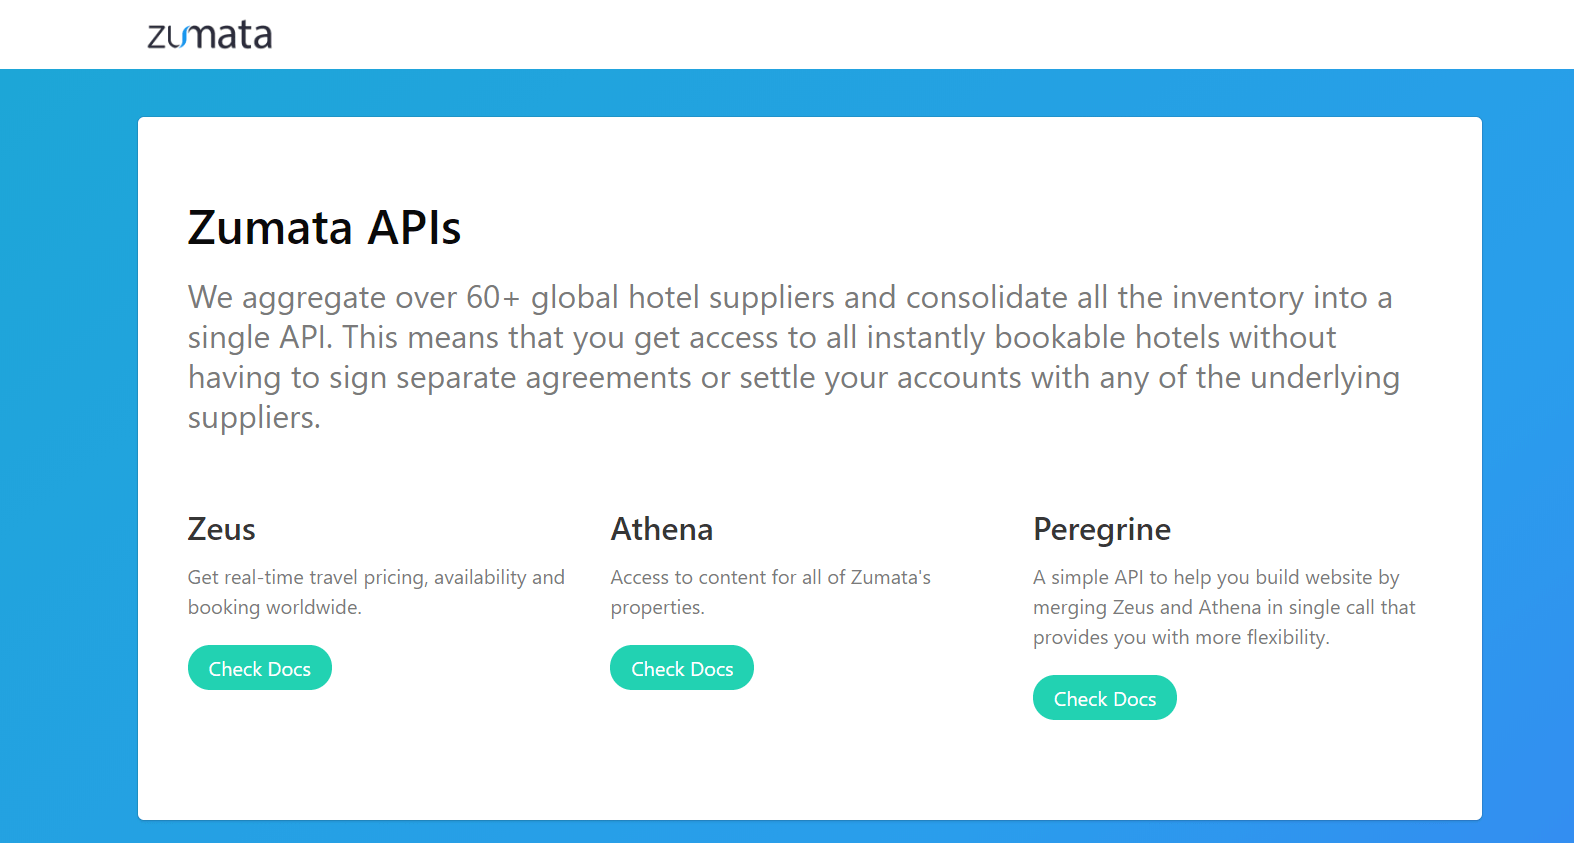Click the intro line starting "single API. This means"

[x=762, y=338]
